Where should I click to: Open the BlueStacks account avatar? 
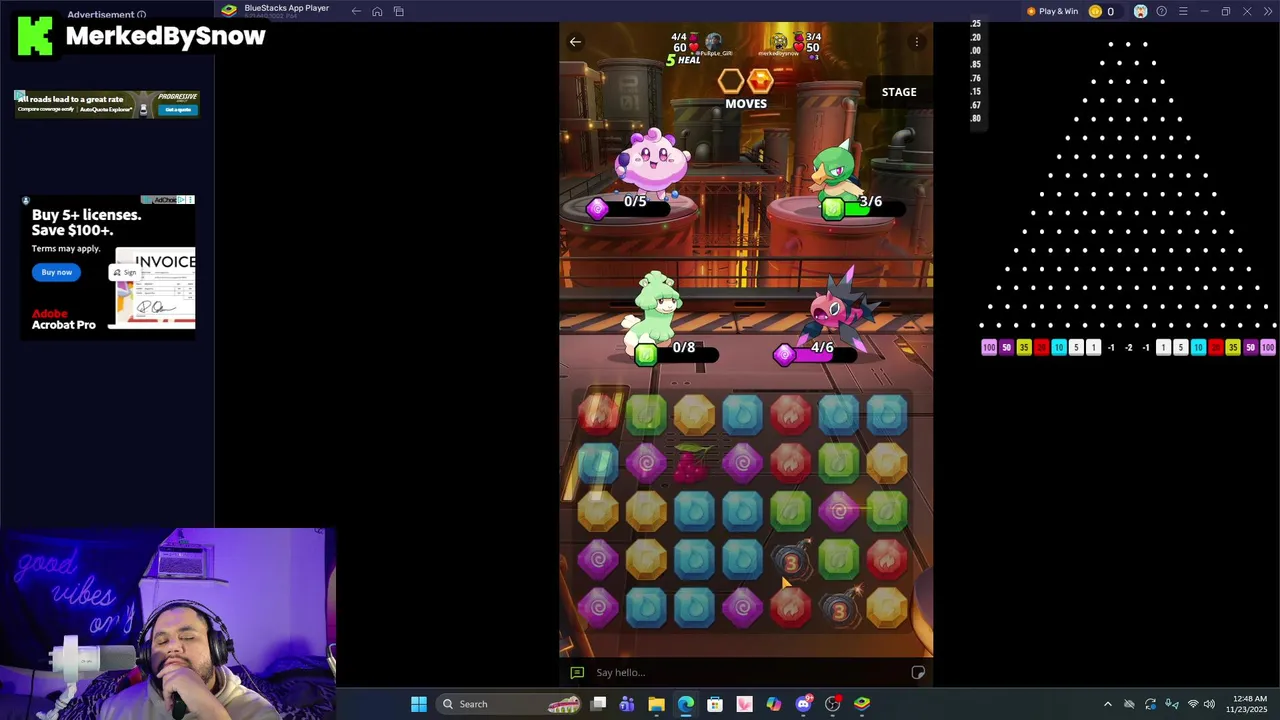(1140, 11)
